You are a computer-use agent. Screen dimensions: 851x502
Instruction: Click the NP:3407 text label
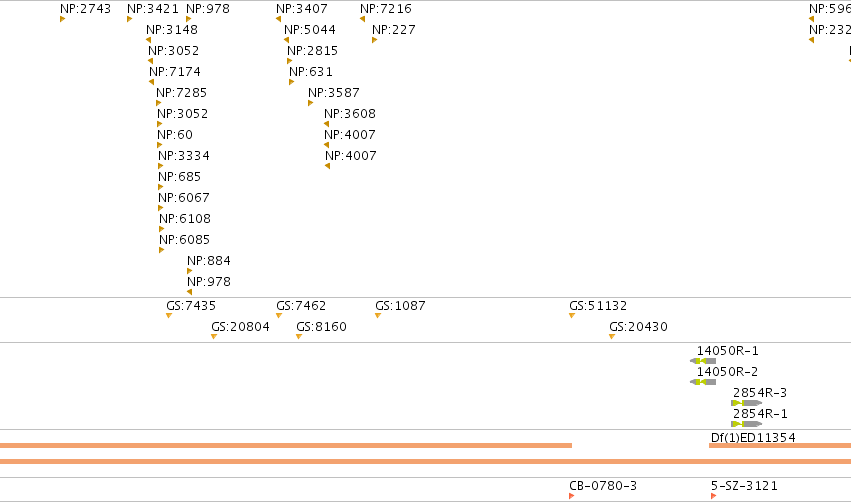302,9
